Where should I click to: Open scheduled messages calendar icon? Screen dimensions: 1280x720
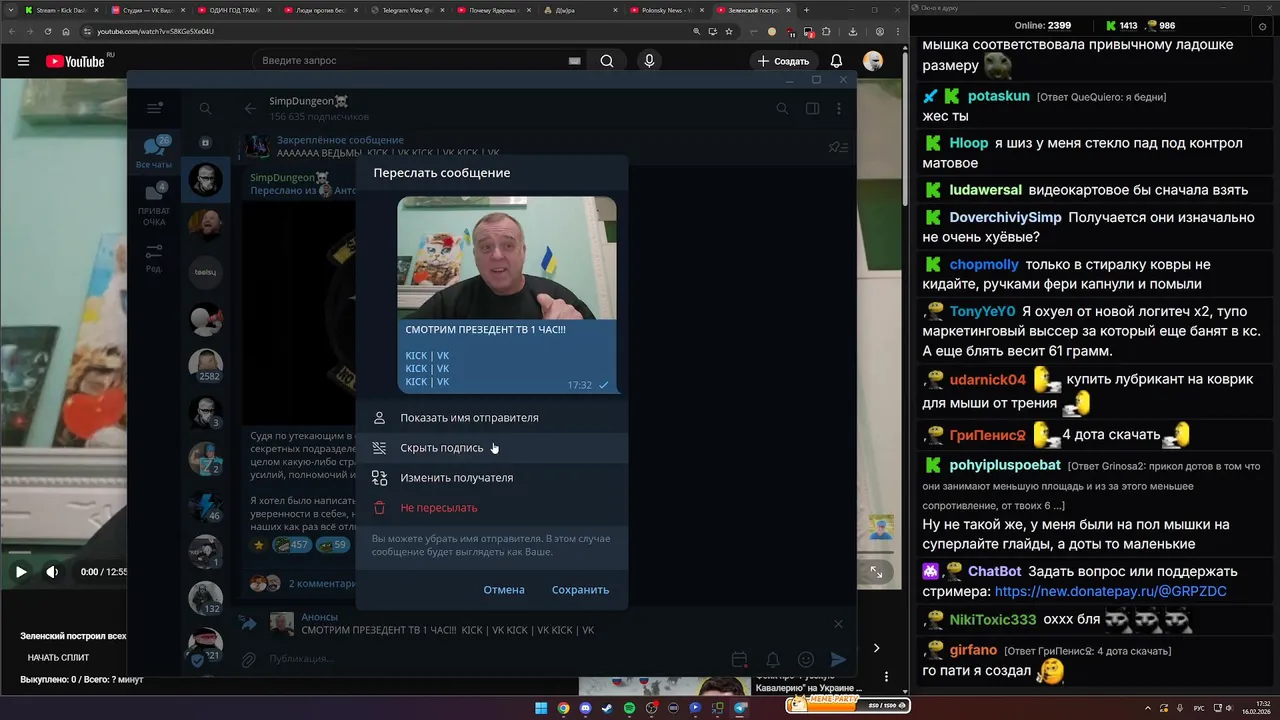(739, 660)
